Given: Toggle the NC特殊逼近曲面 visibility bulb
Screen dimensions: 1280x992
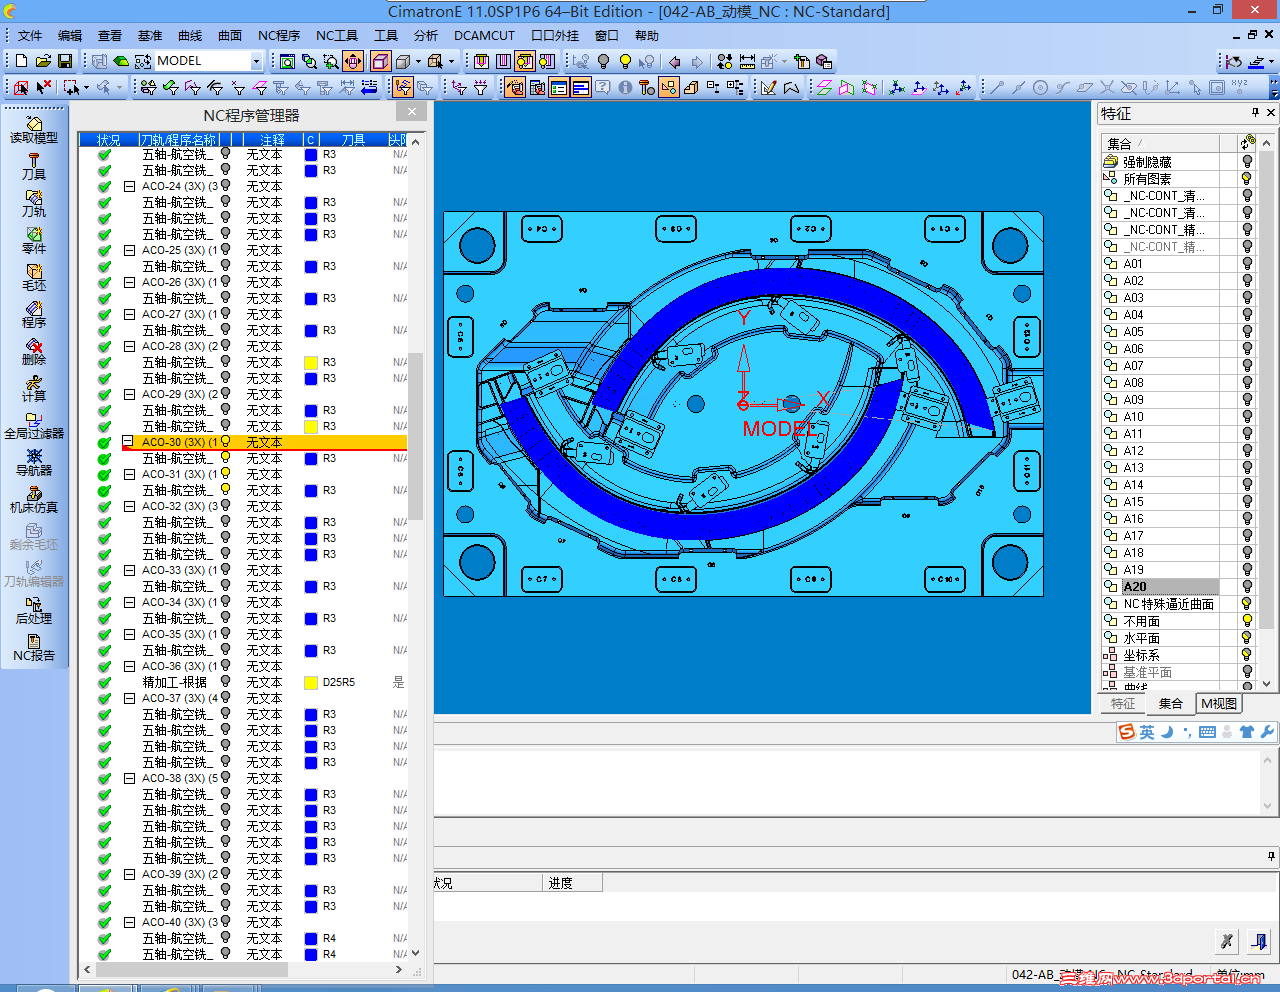Looking at the screenshot, I should (x=1247, y=604).
